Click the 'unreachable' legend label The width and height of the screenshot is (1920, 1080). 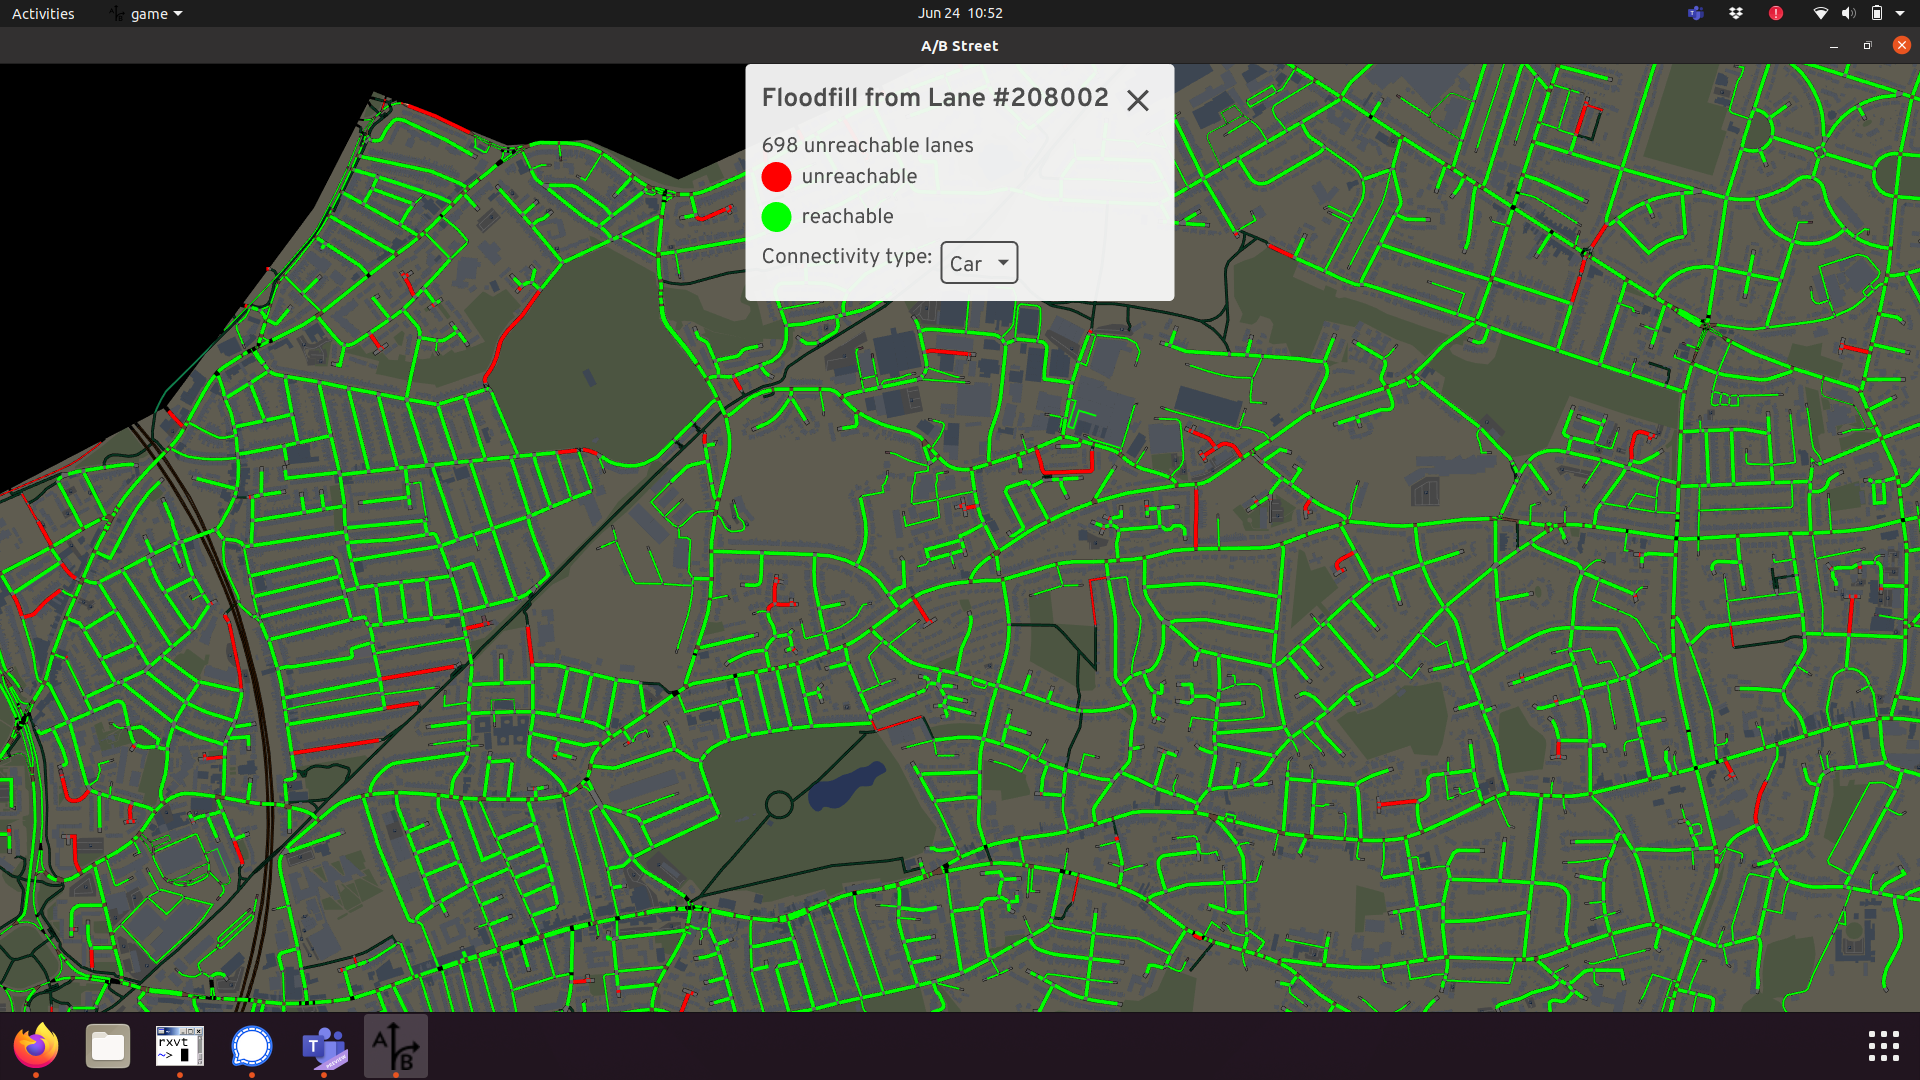click(x=859, y=176)
